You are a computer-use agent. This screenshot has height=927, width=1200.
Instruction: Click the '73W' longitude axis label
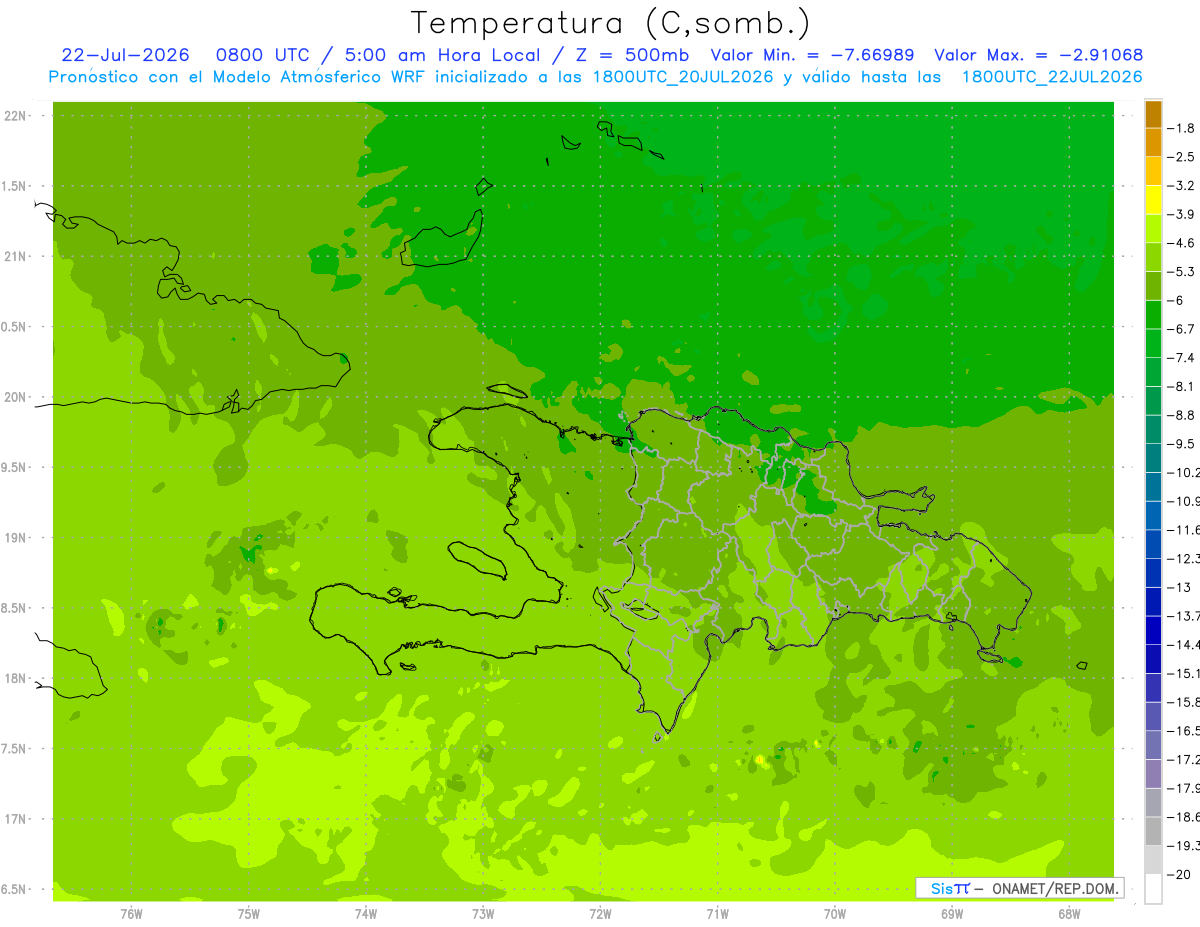coord(483,913)
